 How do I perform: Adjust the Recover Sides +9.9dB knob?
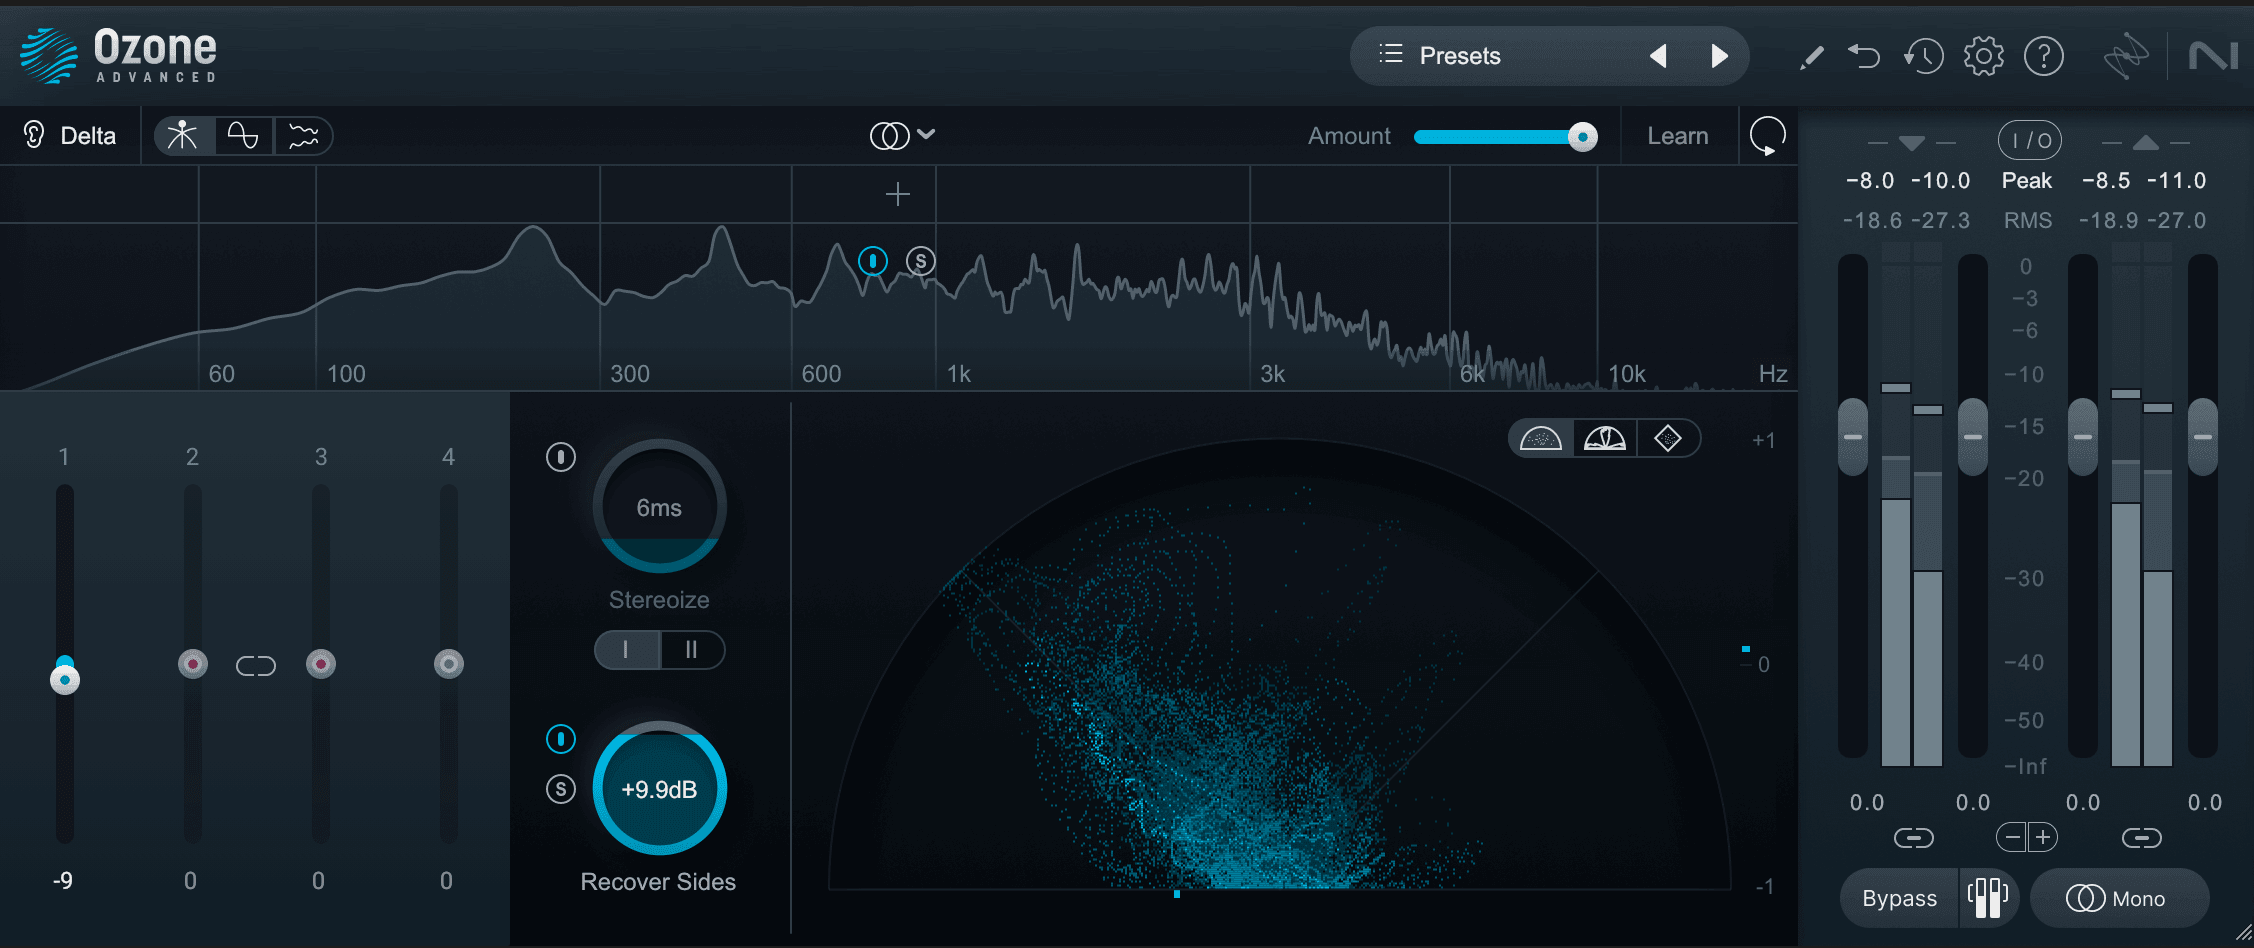point(659,788)
